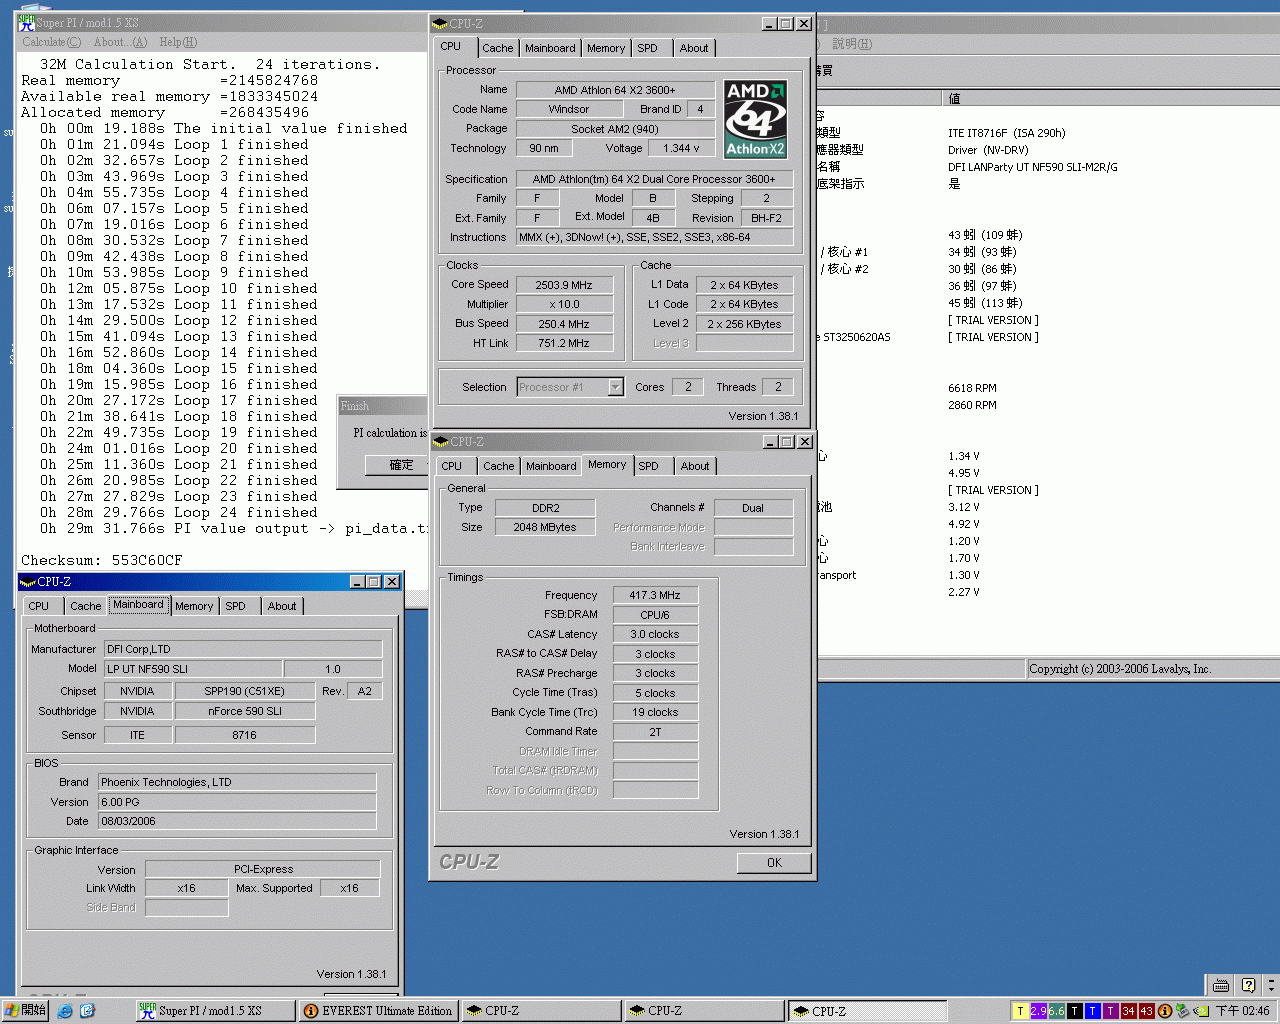Activate EVEREST Ultimate Edition taskbar button
The height and width of the screenshot is (1024, 1280).
click(379, 1011)
